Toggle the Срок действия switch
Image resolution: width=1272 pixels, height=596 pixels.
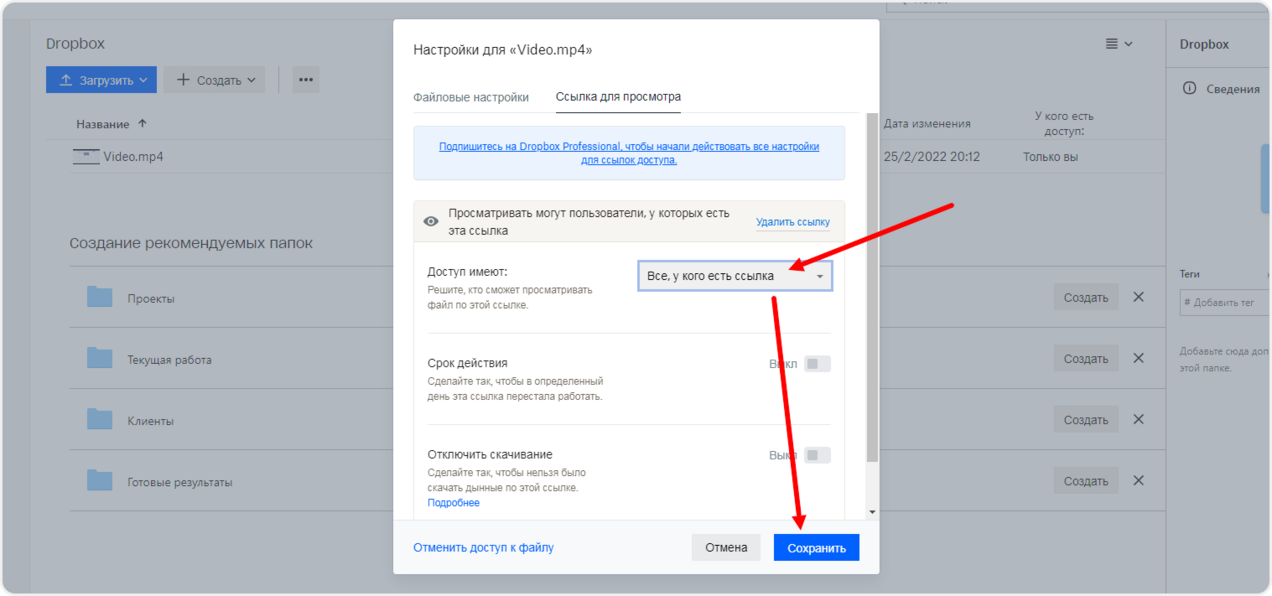[x=818, y=364]
